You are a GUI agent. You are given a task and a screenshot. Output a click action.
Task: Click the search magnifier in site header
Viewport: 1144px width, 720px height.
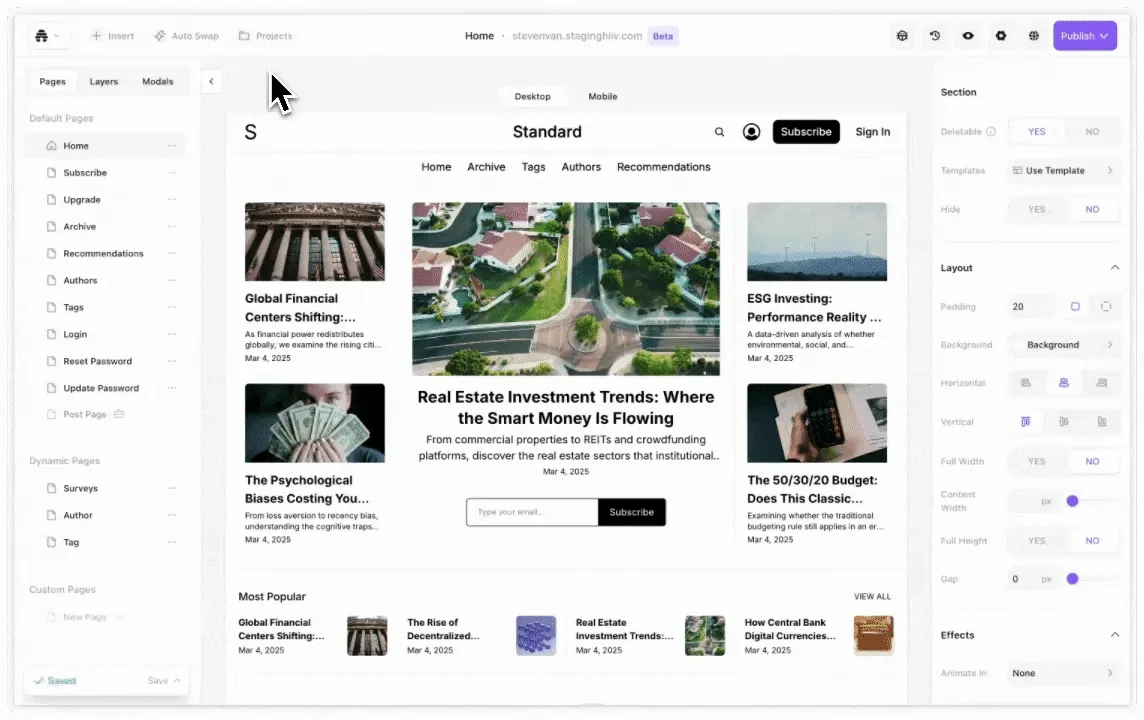pos(719,132)
